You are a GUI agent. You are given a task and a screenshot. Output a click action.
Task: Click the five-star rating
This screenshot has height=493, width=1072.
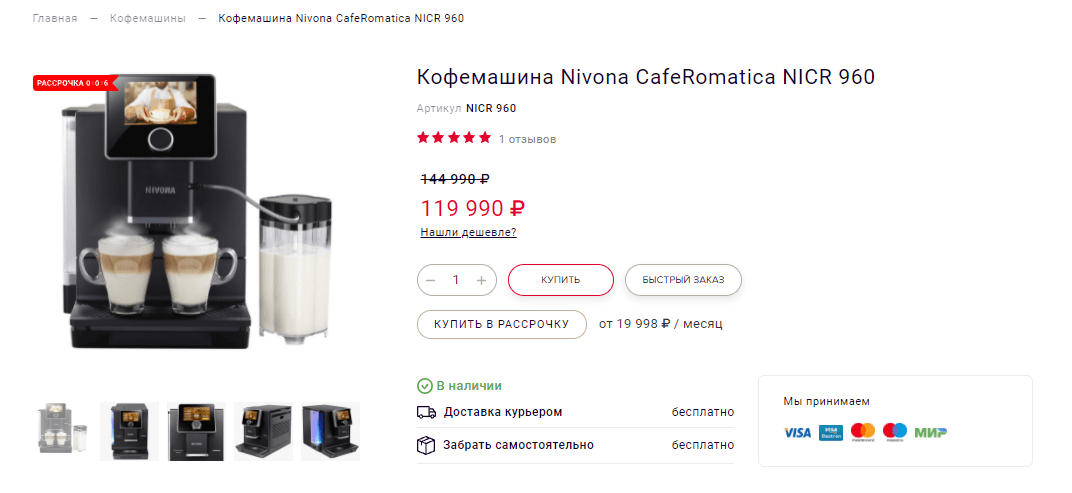[x=454, y=138]
